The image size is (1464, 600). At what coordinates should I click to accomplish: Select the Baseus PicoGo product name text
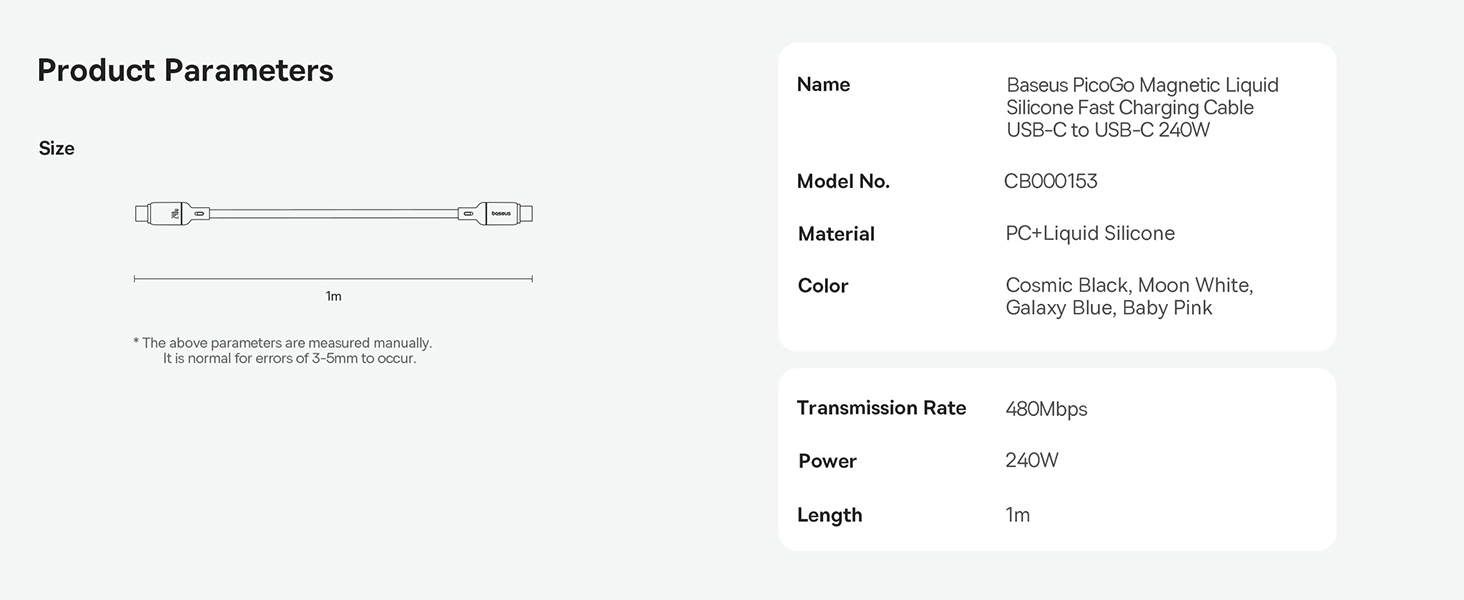(x=1142, y=108)
